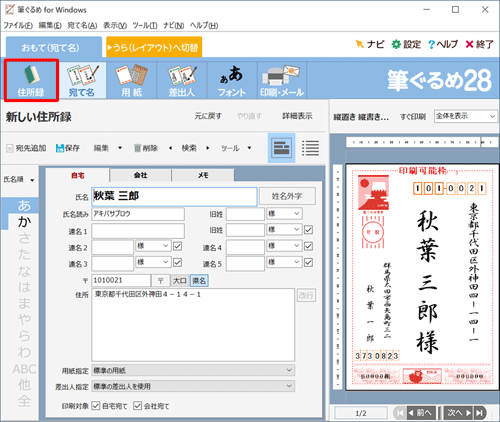Toggle checkbox next to 連名3

[x=177, y=262]
